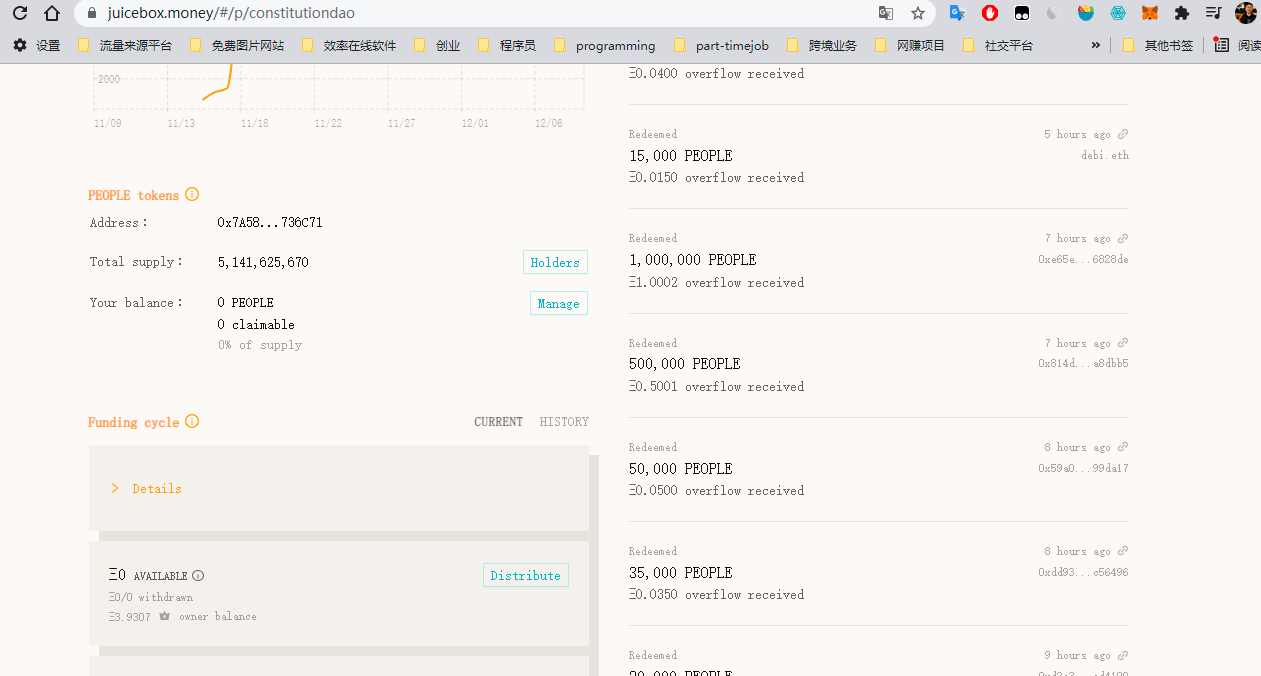Open the MetaMask fox extension

click(x=1150, y=13)
